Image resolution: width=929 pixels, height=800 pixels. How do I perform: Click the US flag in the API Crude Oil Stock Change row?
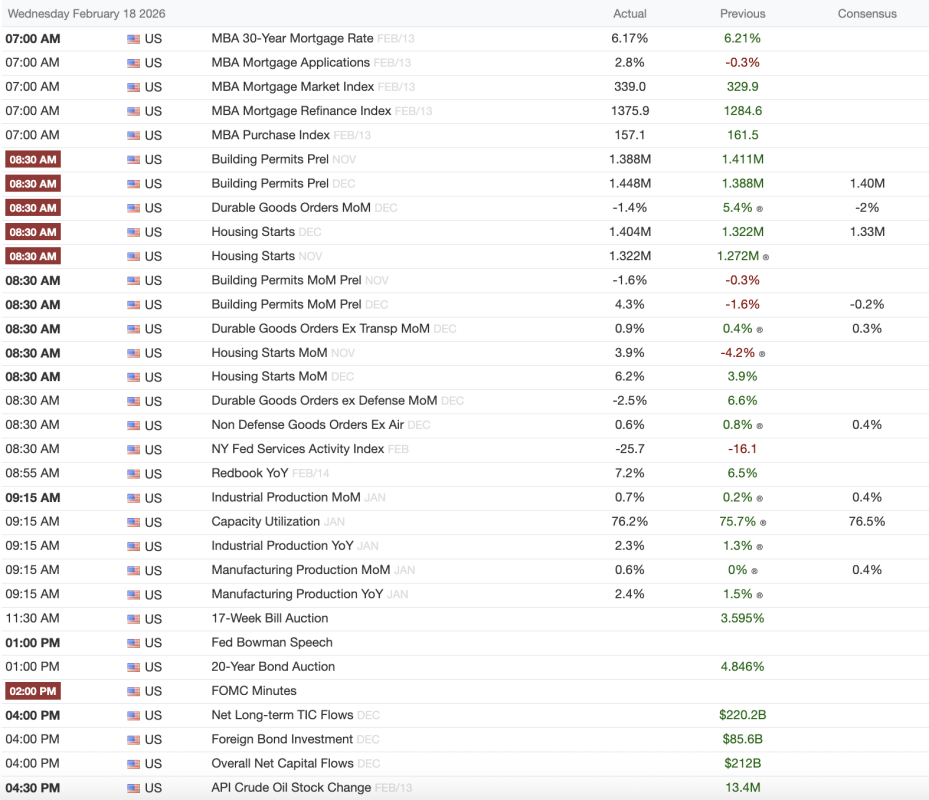[x=134, y=788]
